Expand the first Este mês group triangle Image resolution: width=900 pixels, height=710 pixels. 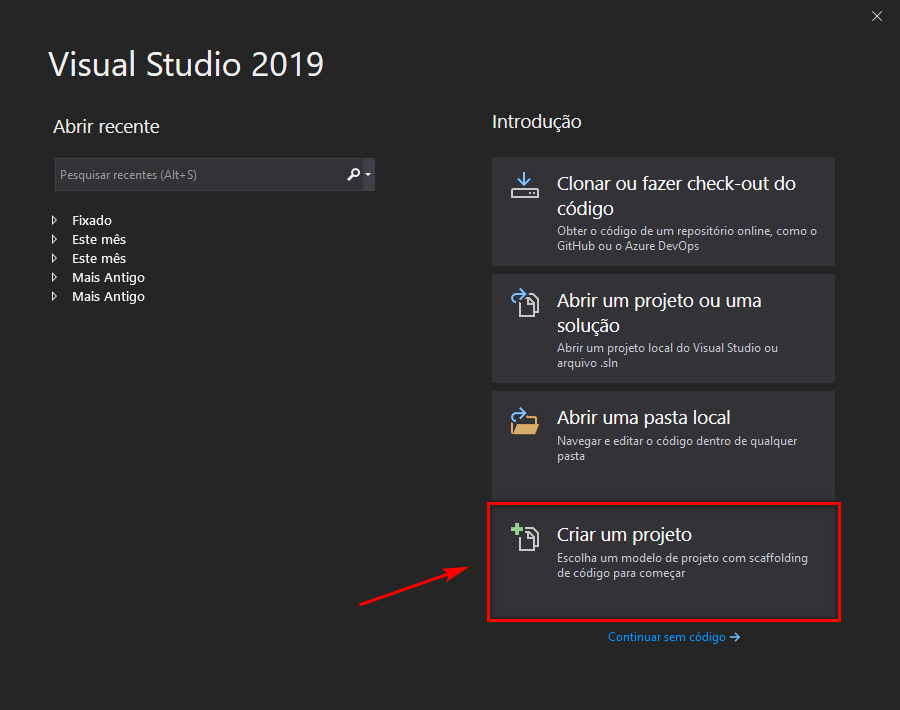pyautogui.click(x=55, y=240)
